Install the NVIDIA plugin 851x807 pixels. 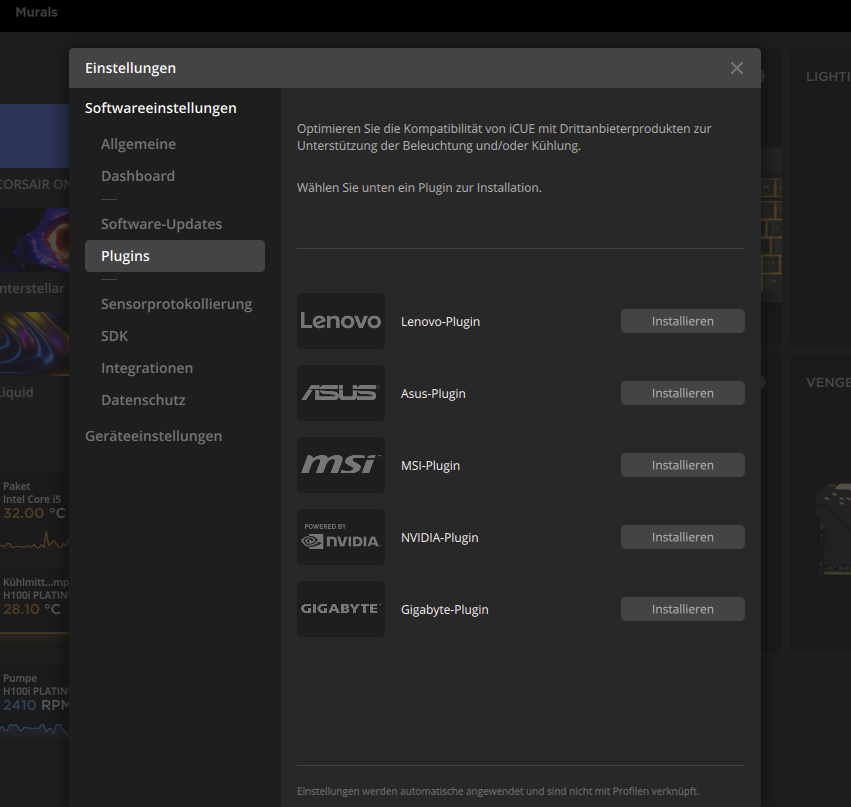tap(683, 537)
